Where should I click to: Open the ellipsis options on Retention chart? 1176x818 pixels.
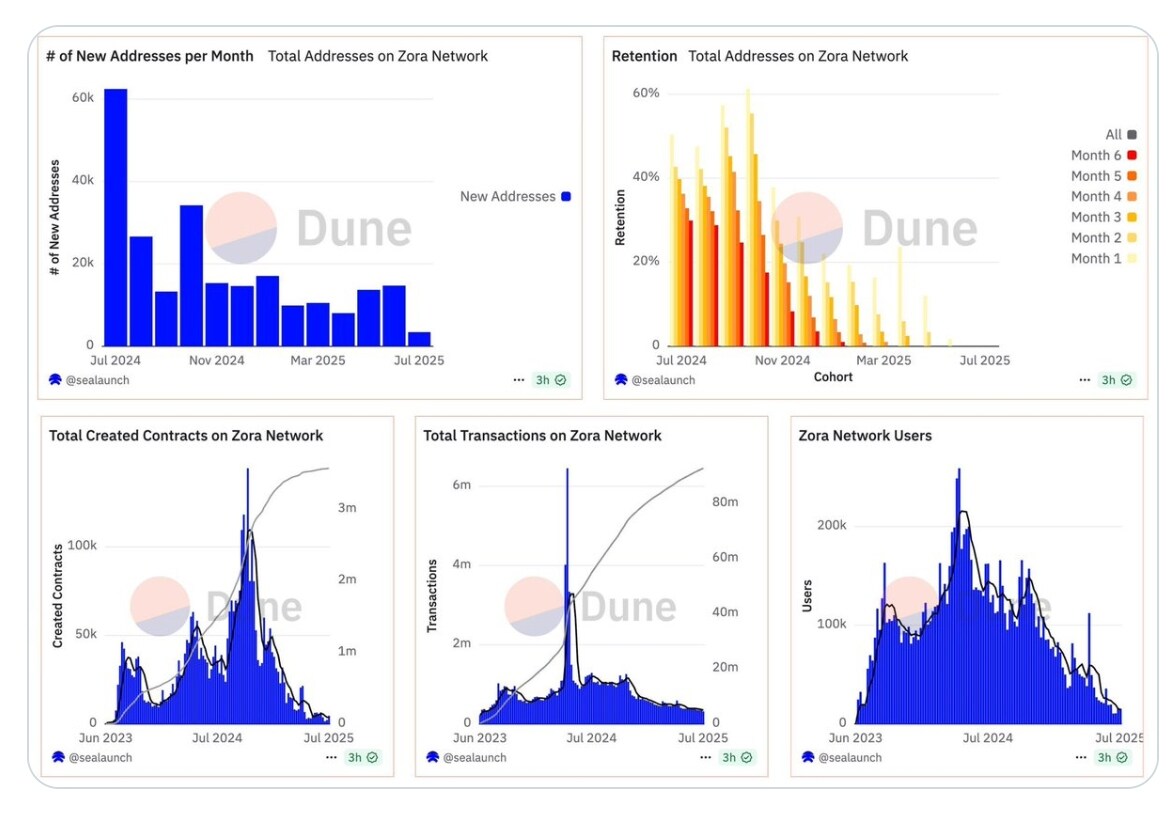click(1084, 380)
